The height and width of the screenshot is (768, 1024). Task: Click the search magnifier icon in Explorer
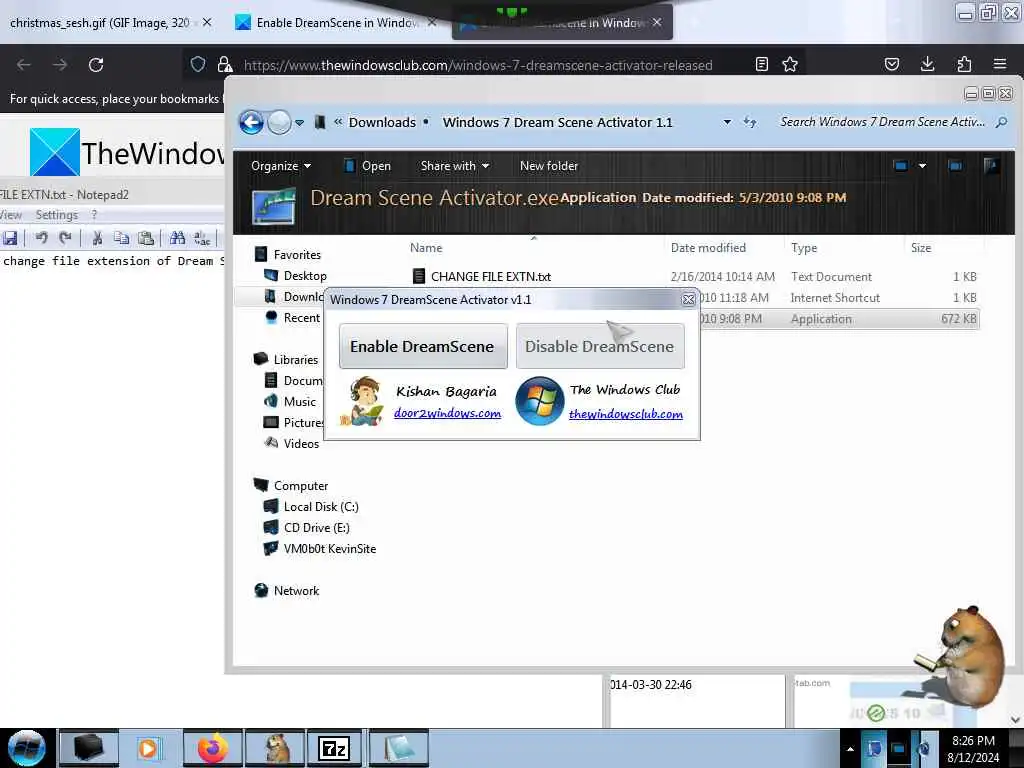pos(1001,122)
